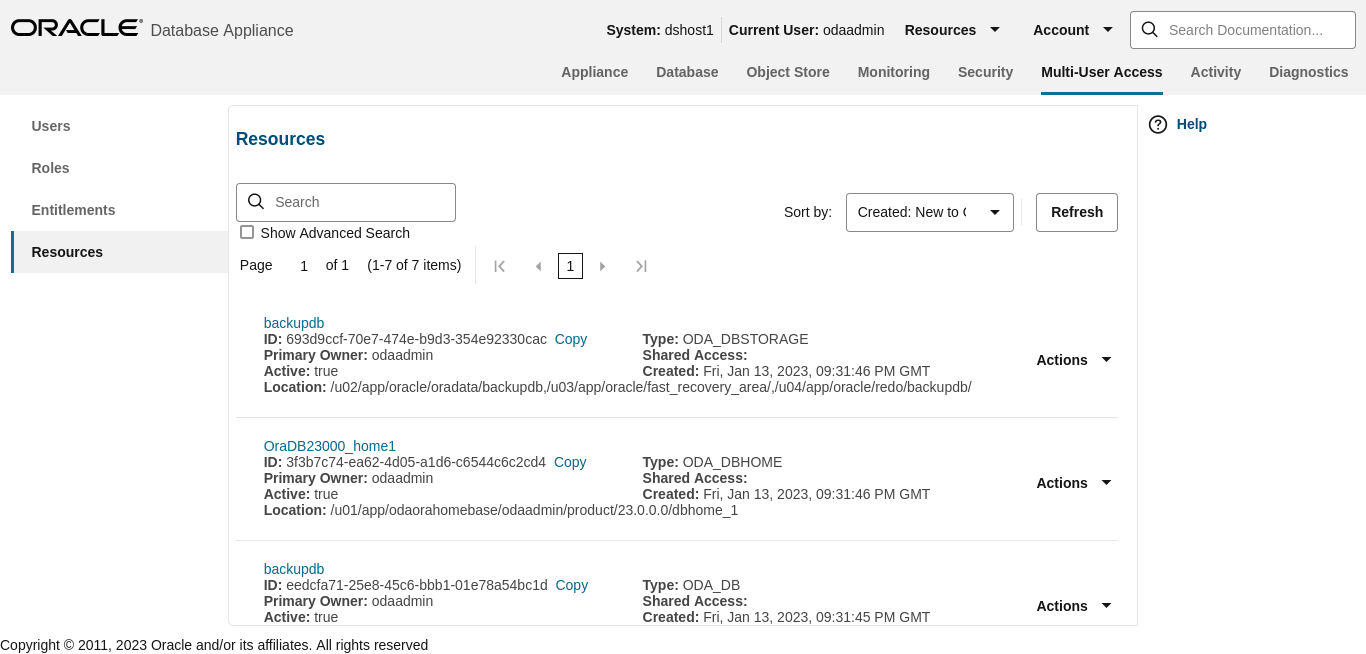The height and width of the screenshot is (654, 1366).
Task: Click the Refresh button
Action: [x=1076, y=212]
